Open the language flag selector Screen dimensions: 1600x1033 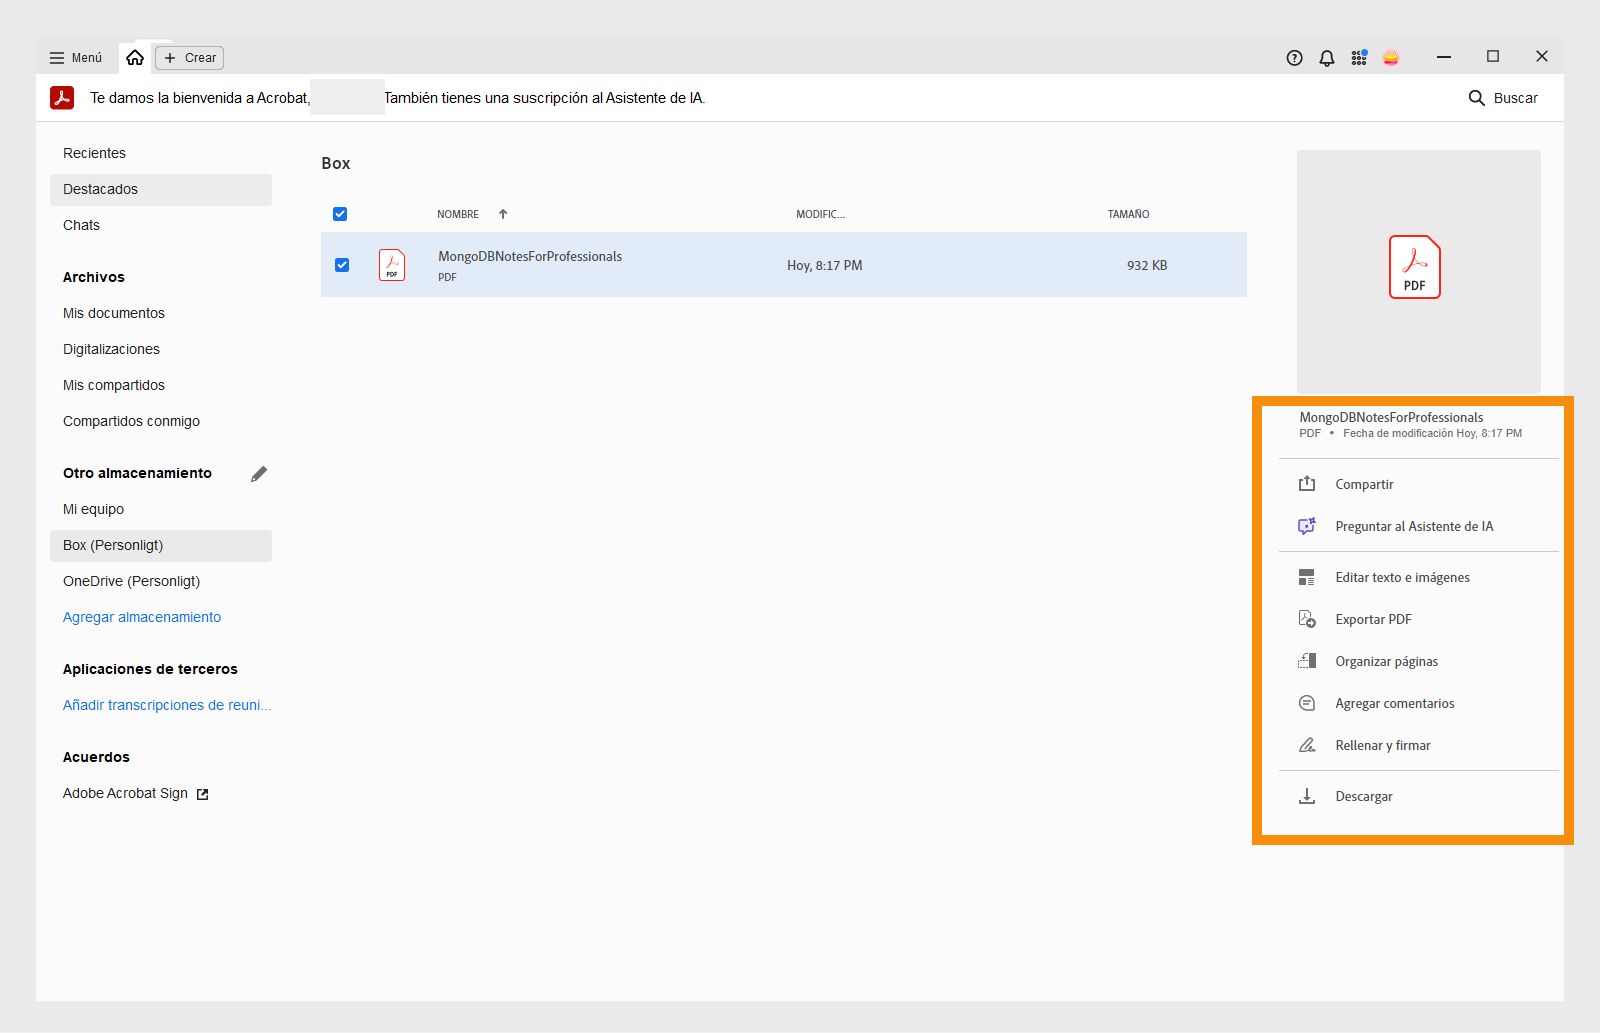1391,58
